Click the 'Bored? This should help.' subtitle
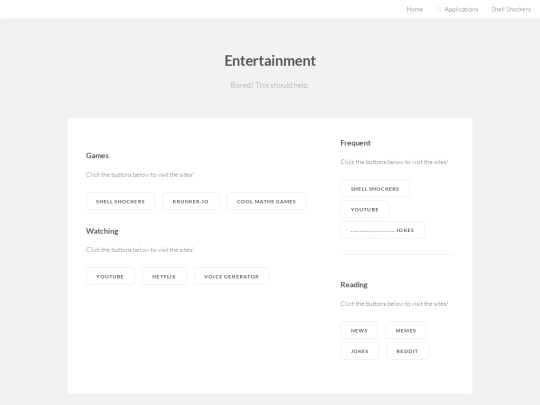540x405 pixels. 270,85
